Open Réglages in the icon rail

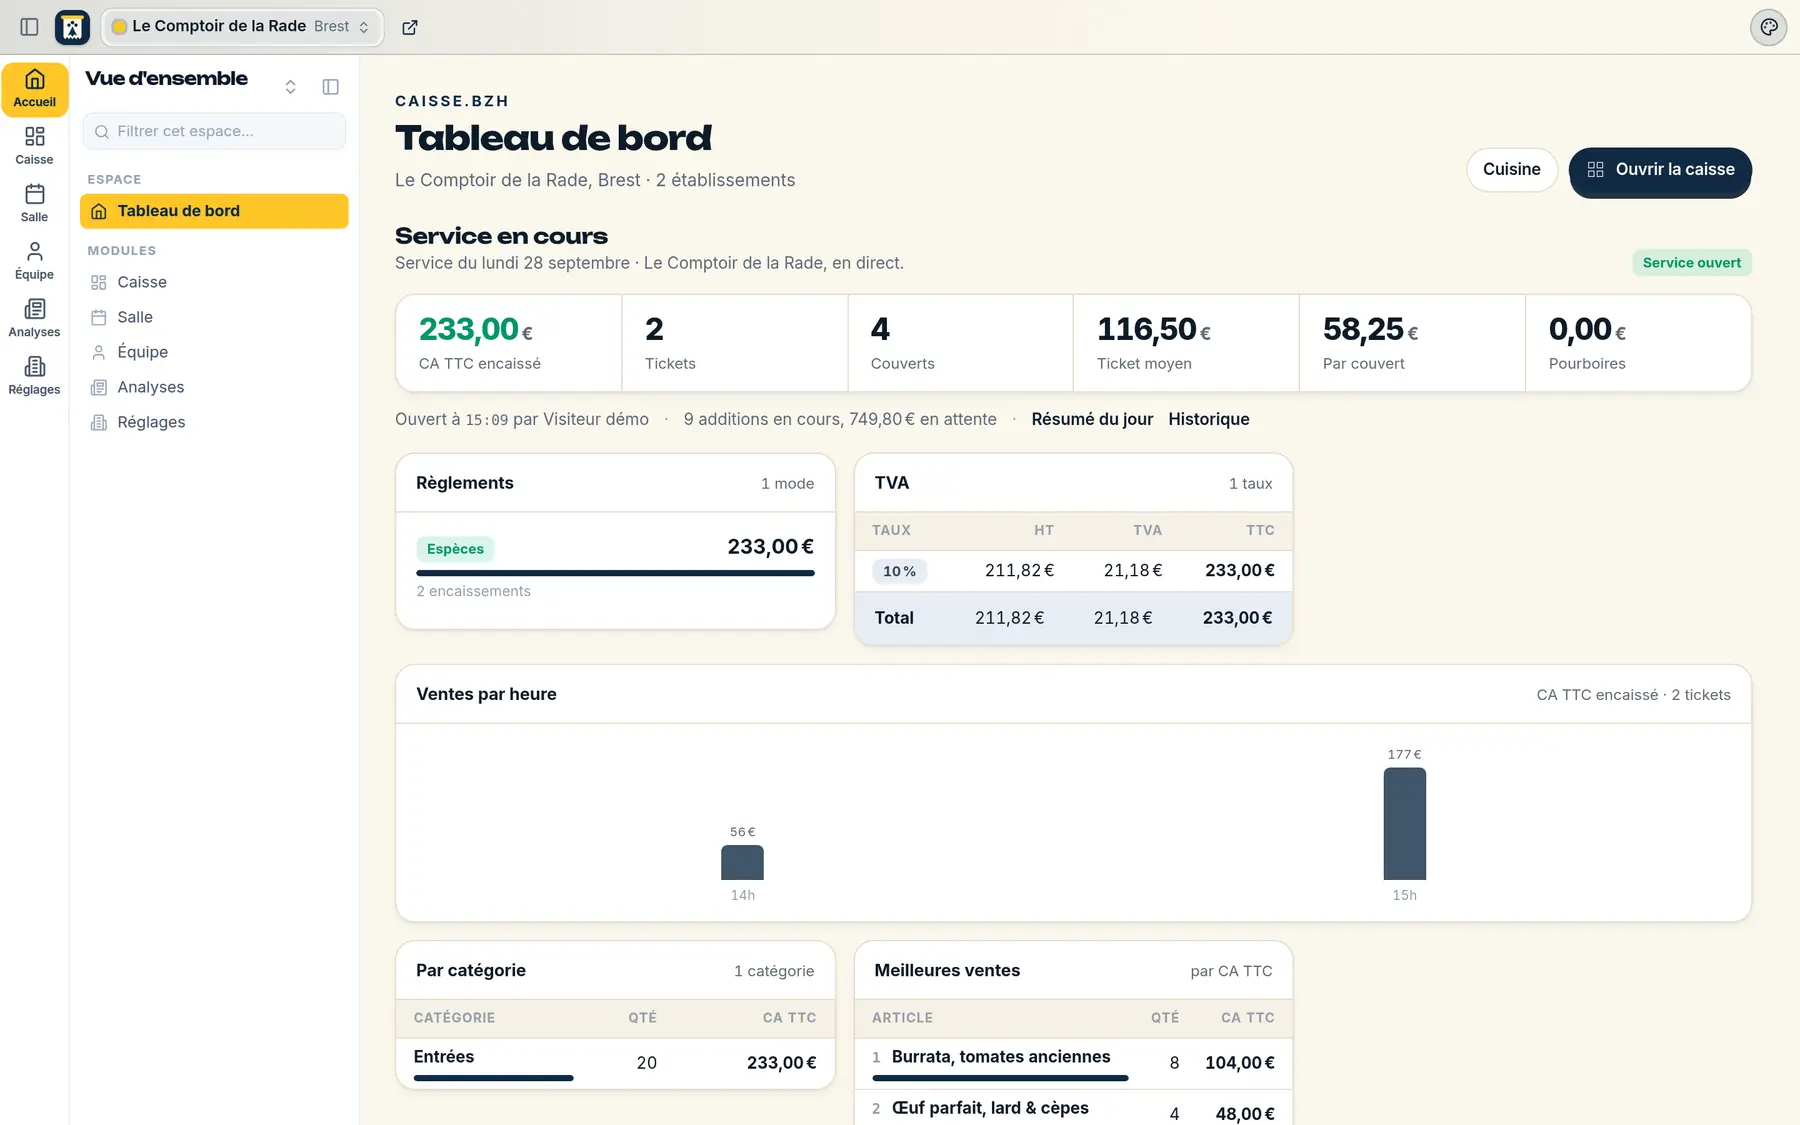click(35, 376)
